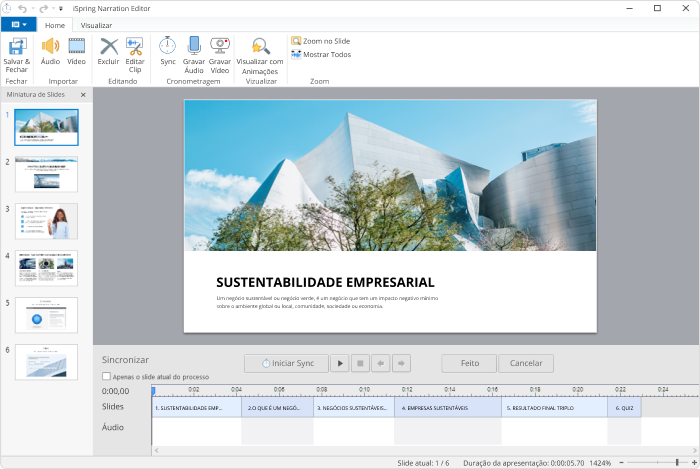Open quick access toolbar customize arrow
The height and width of the screenshot is (469, 700).
pyautogui.click(x=61, y=8)
